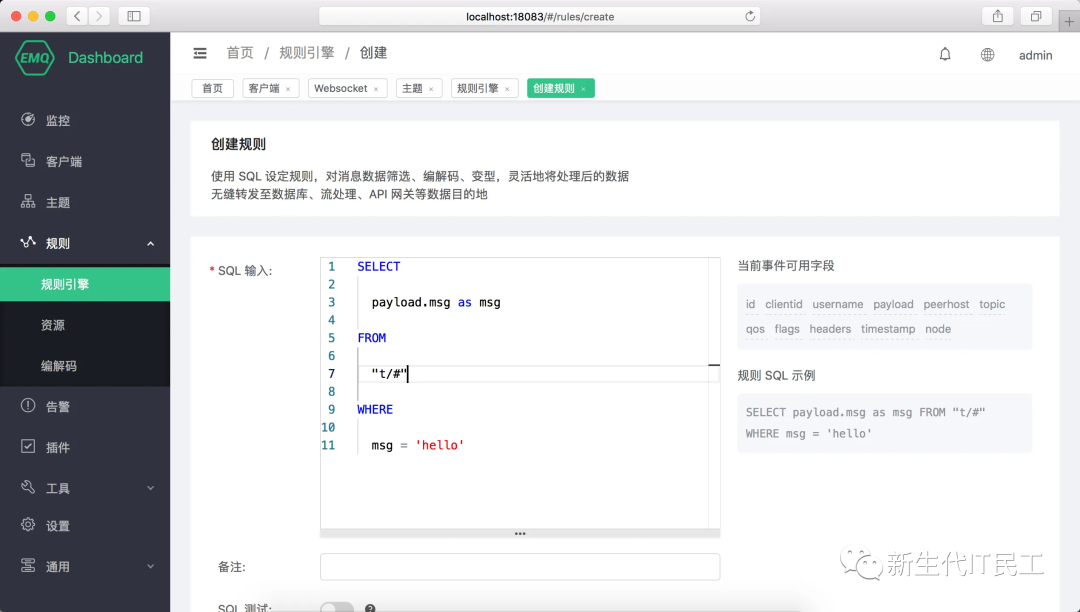Select 资源 in the sidebar submenu

pos(85,325)
